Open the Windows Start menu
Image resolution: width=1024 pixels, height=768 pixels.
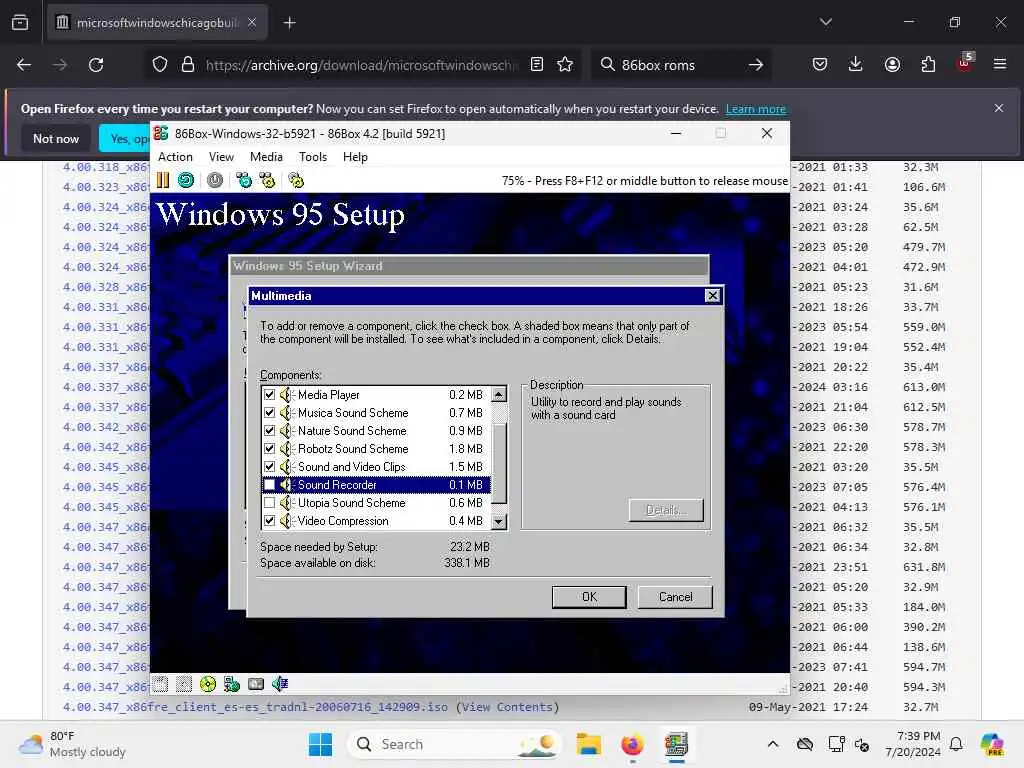coord(320,744)
